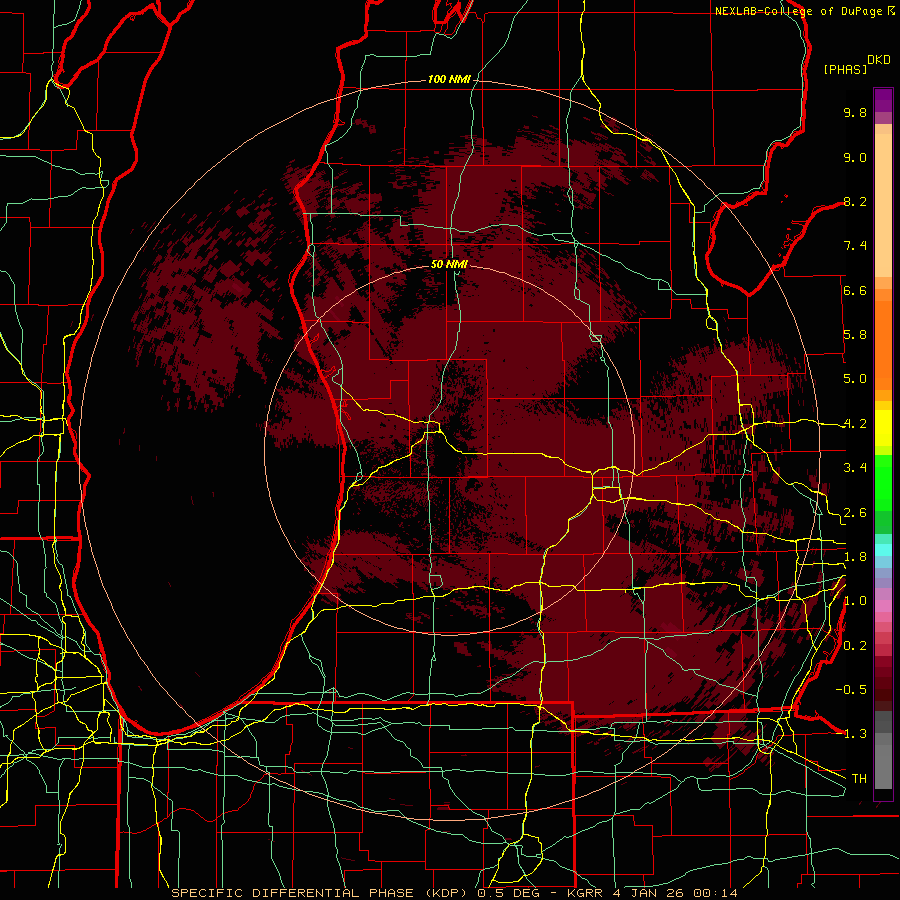Click the 1.0 color scale value
This screenshot has height=900, width=900.
coord(855,601)
